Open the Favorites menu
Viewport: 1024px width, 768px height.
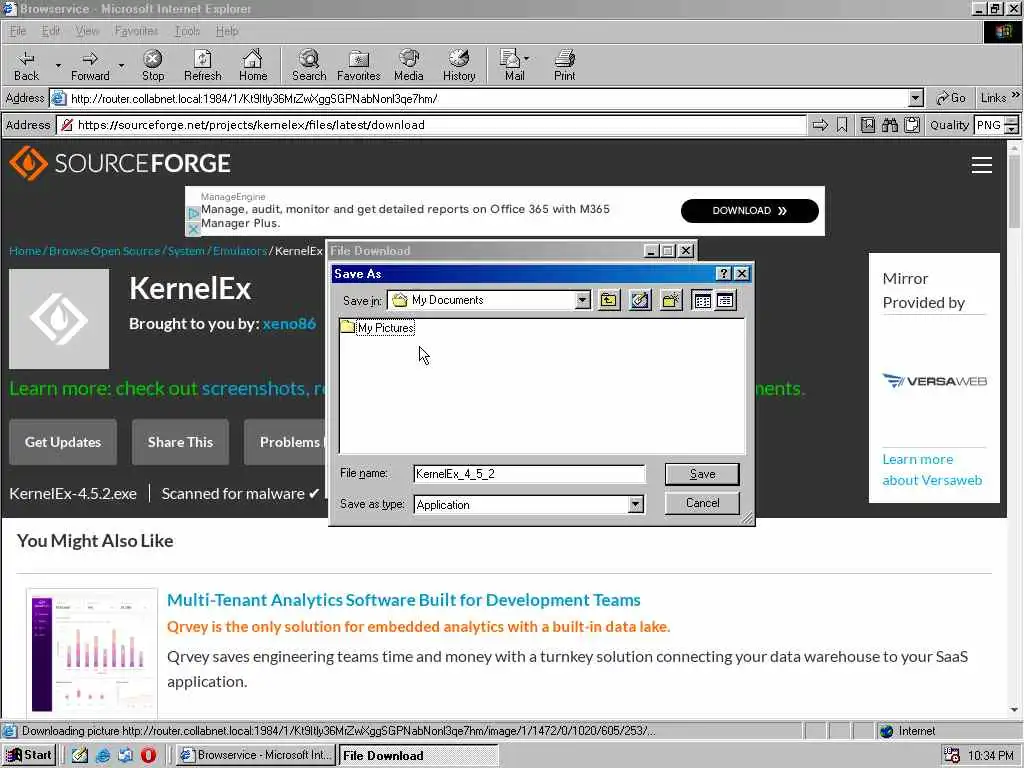tap(136, 31)
